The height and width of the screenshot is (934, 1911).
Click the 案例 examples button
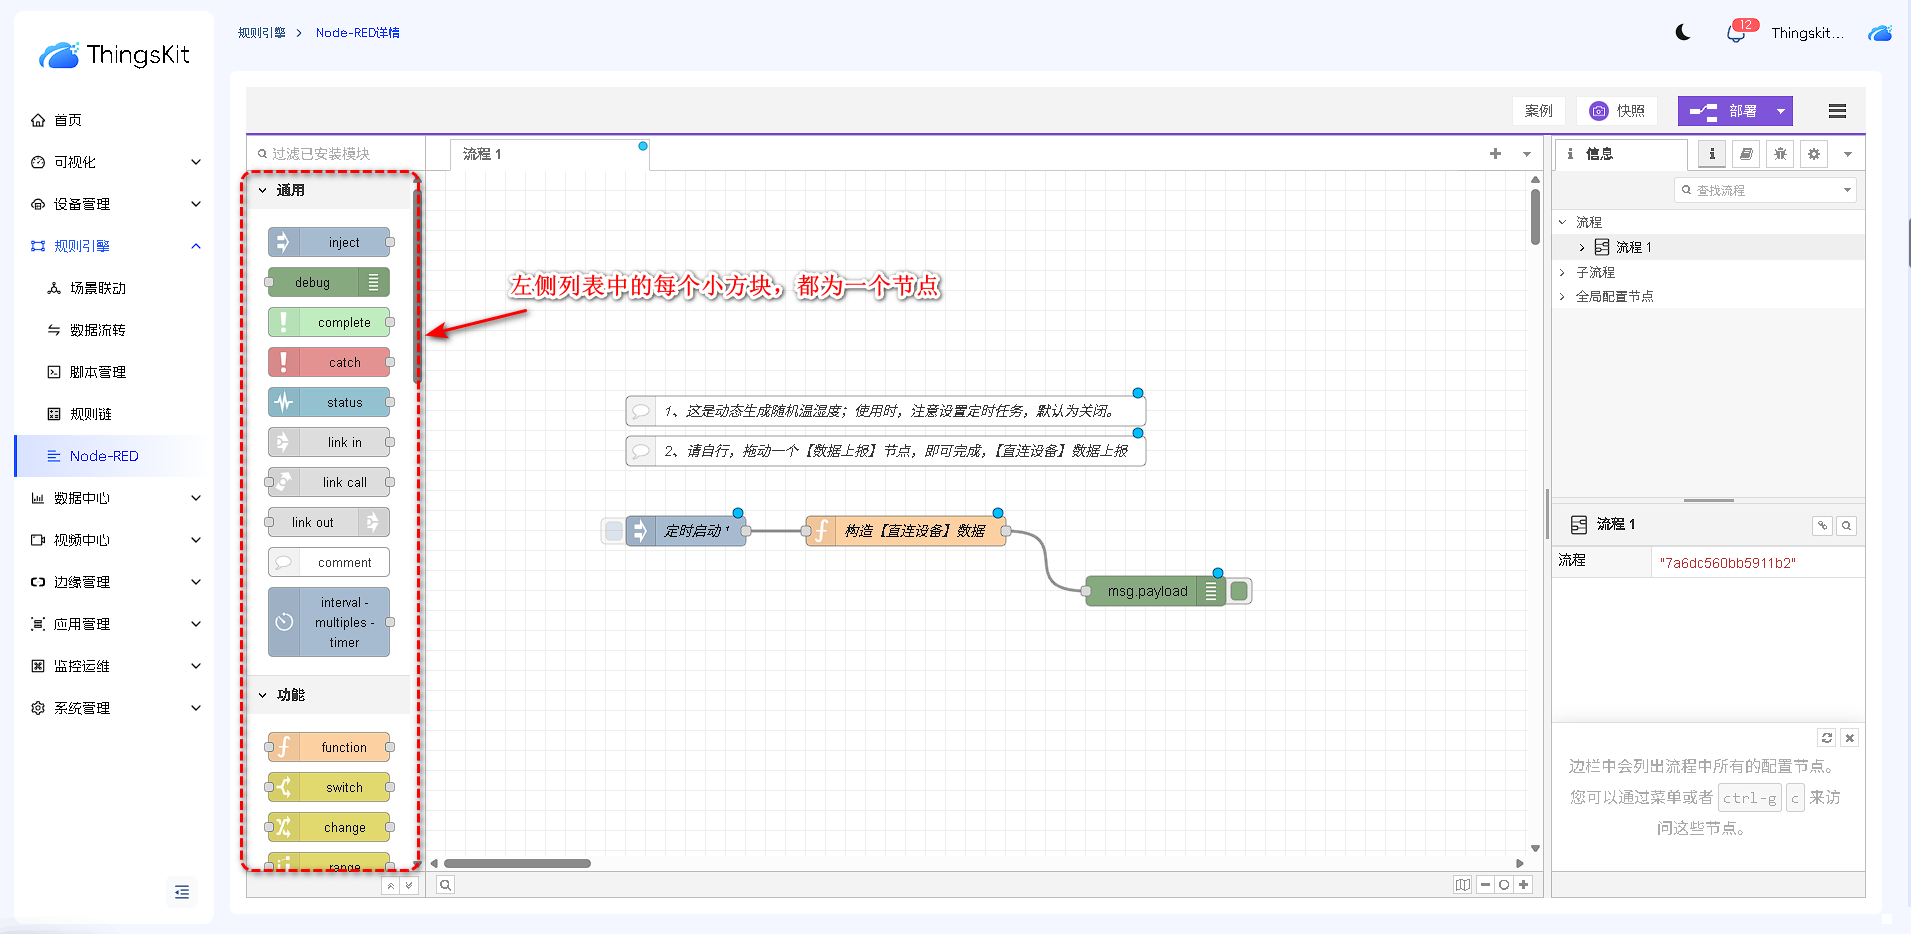point(1538,111)
